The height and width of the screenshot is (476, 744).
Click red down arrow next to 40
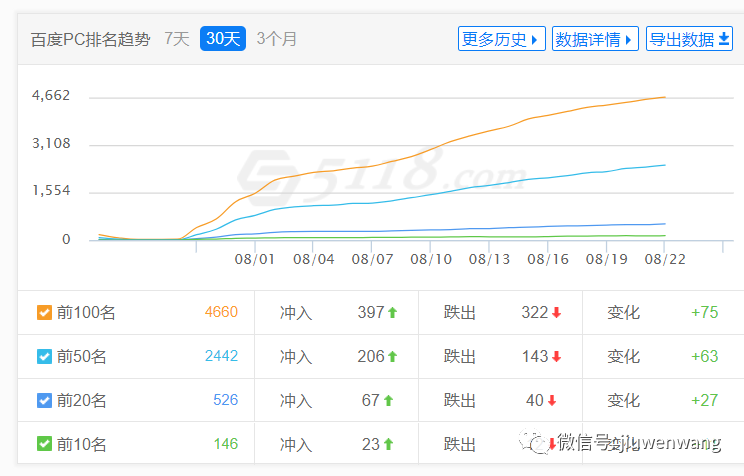552,401
